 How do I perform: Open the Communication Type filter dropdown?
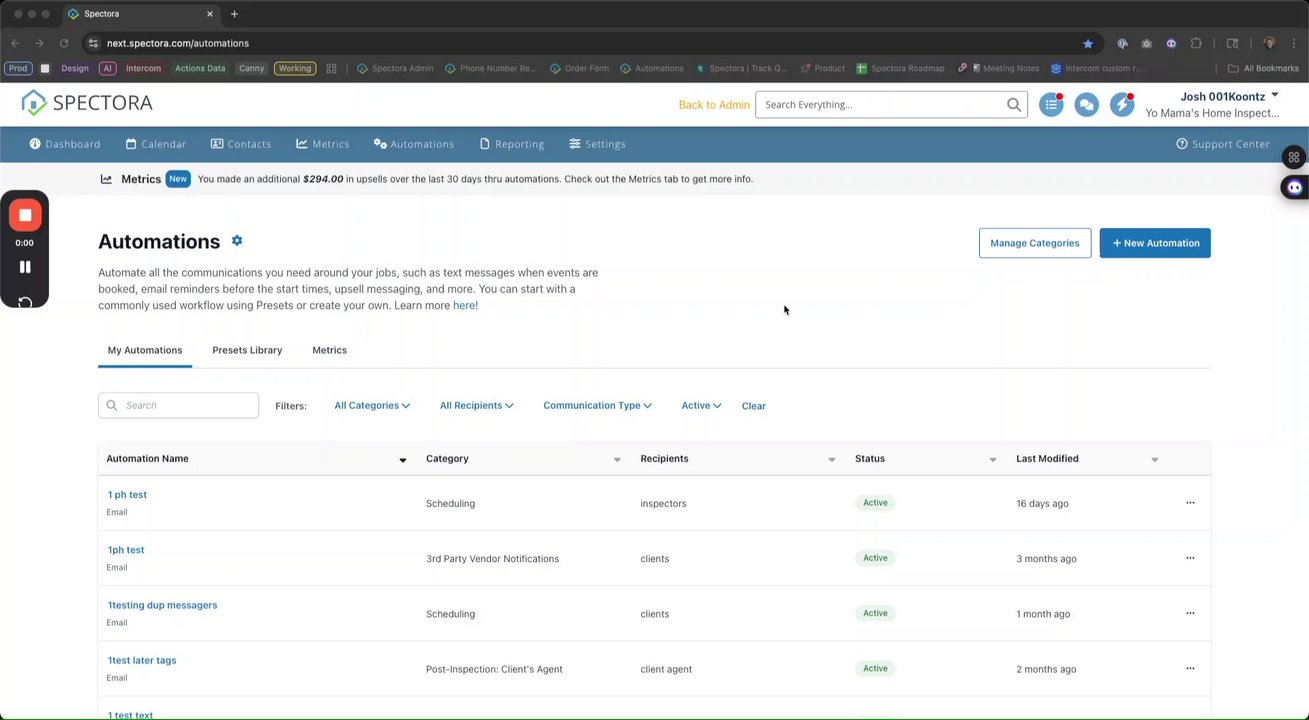(x=597, y=405)
